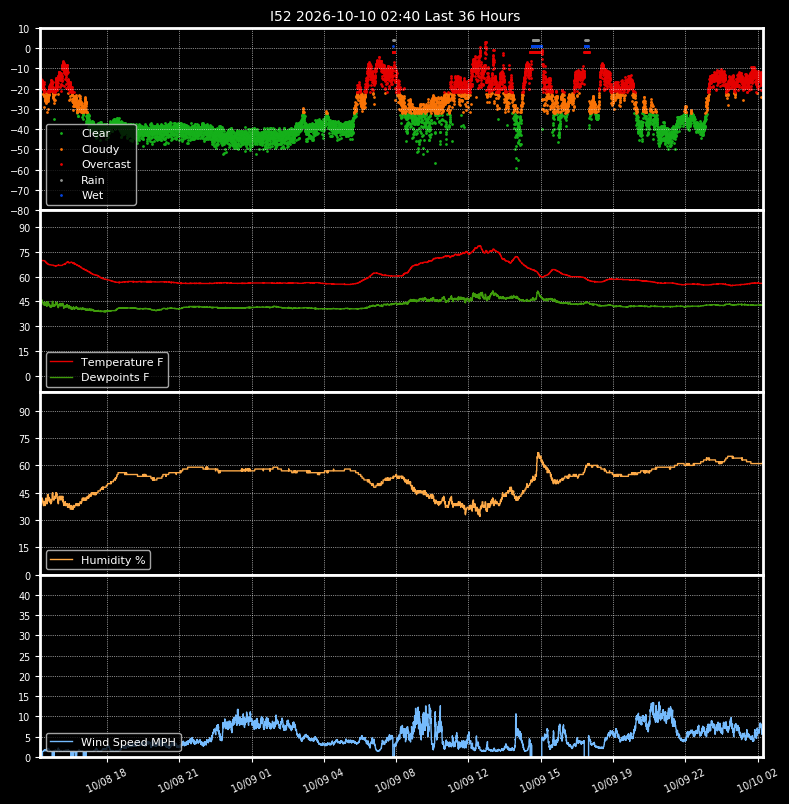Click the blue line sample beside 'Wind Speed MPH'
Viewport: 789px width, 804px height.
(x=62, y=742)
